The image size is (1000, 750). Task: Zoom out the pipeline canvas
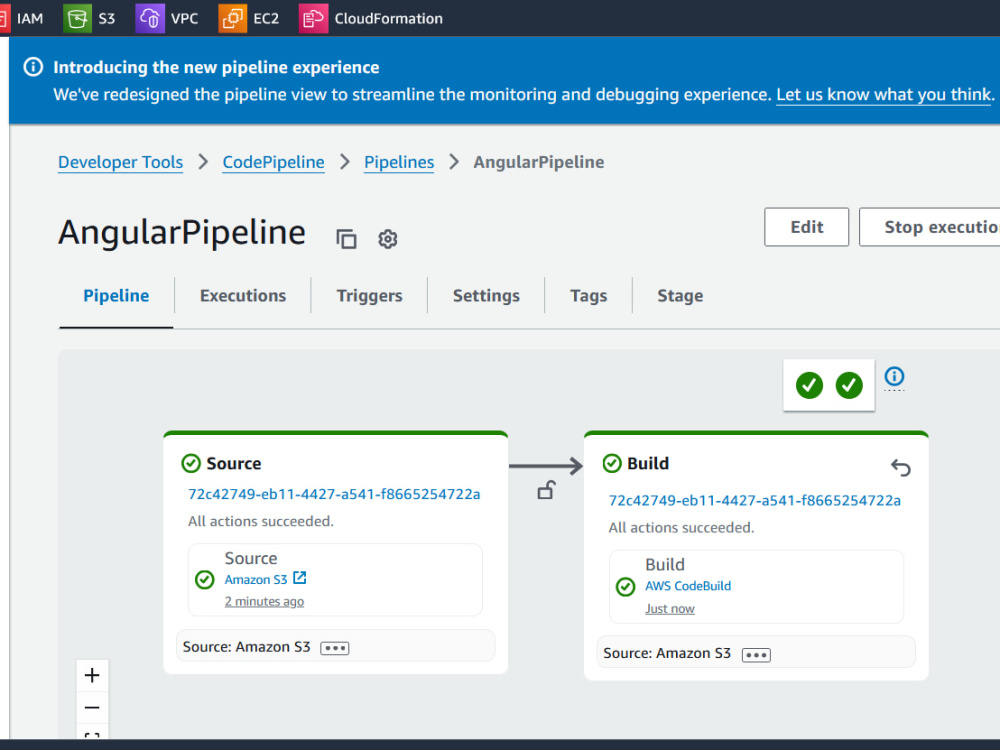pyautogui.click(x=92, y=707)
